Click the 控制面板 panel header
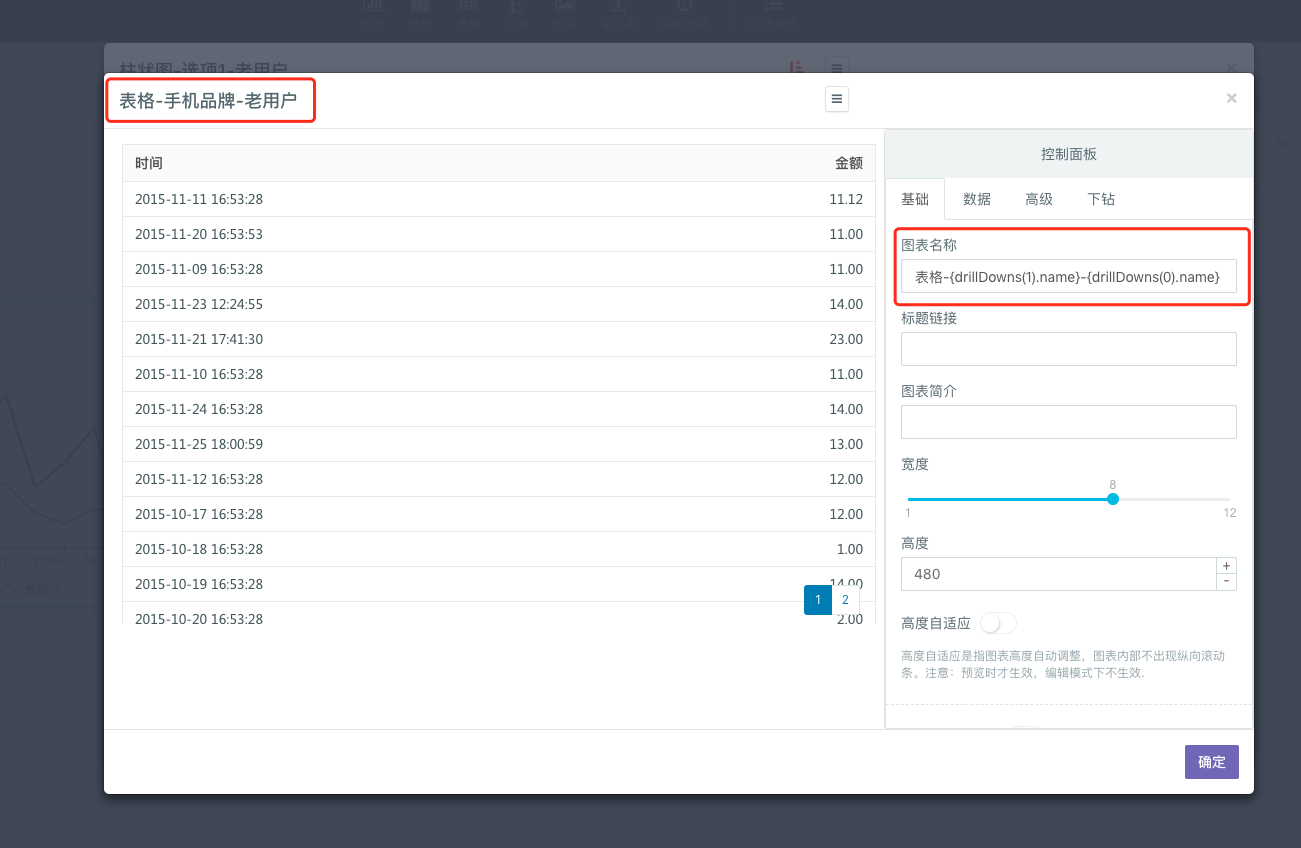 click(x=1069, y=154)
